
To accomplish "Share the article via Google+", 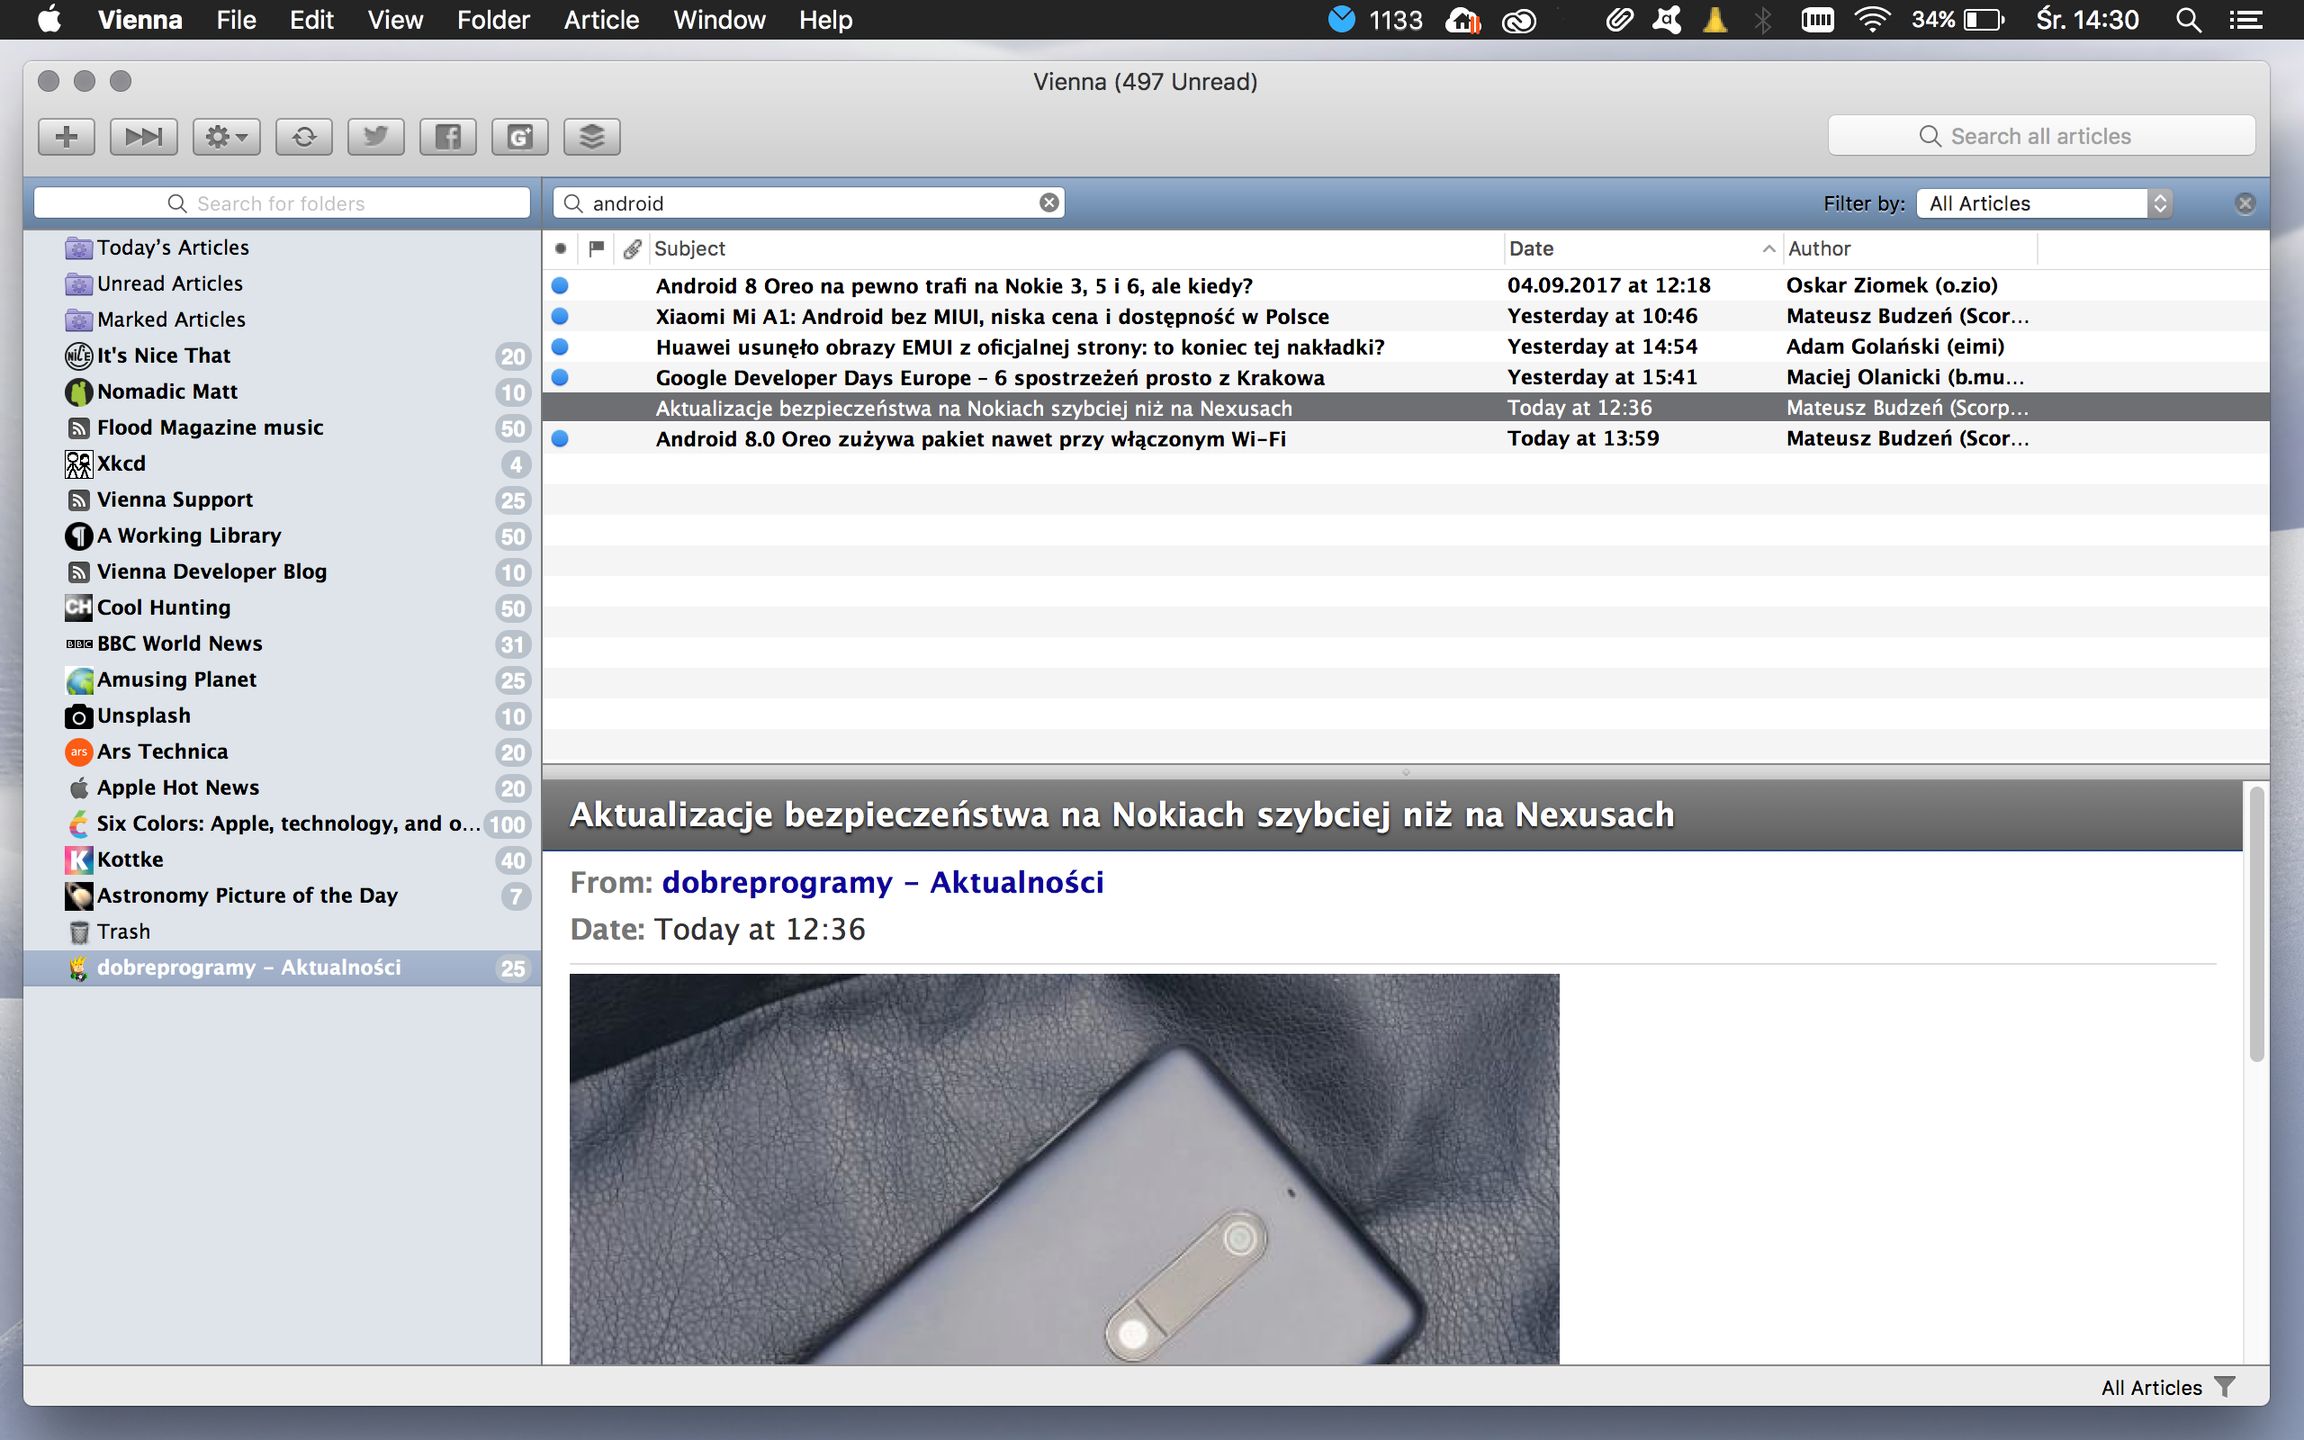I will click(519, 136).
